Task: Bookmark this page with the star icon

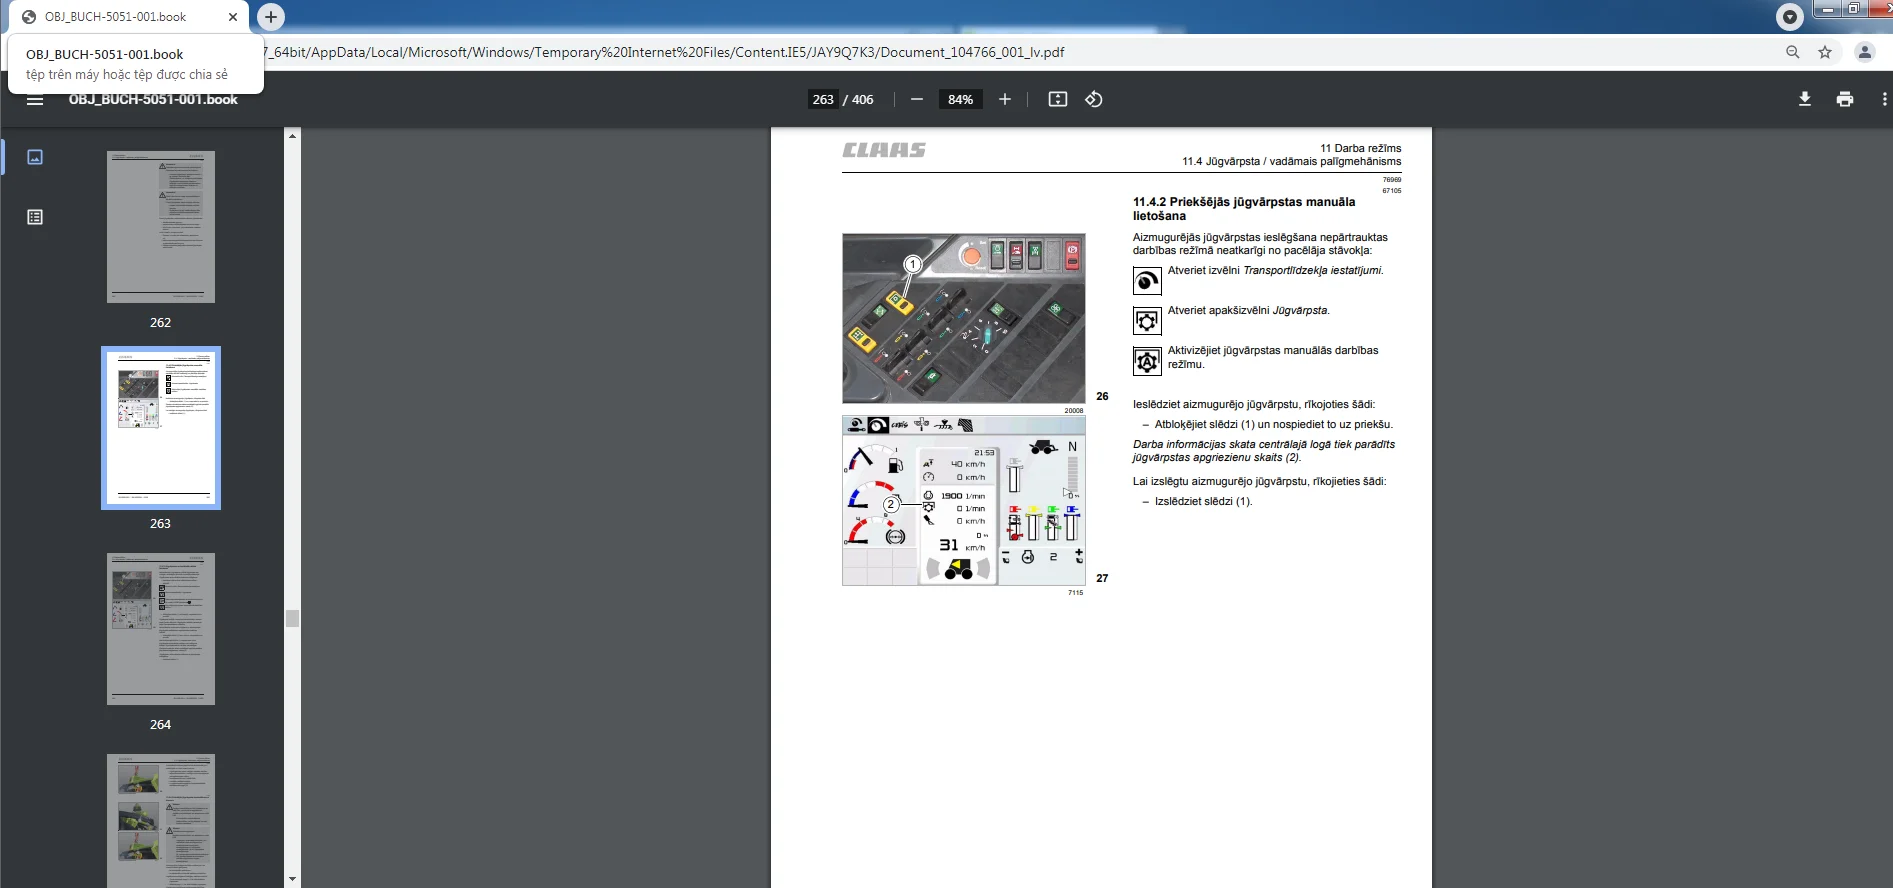Action: point(1825,52)
